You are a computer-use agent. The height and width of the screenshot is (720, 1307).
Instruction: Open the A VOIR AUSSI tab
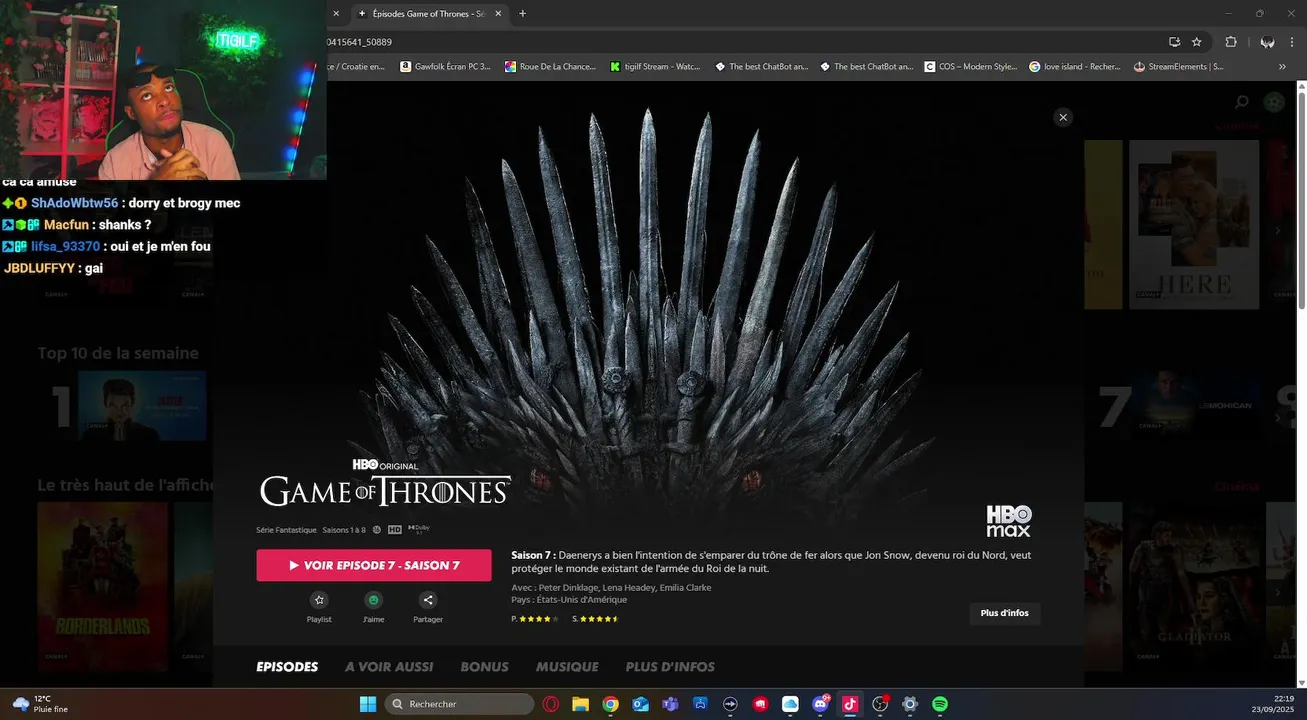point(389,667)
